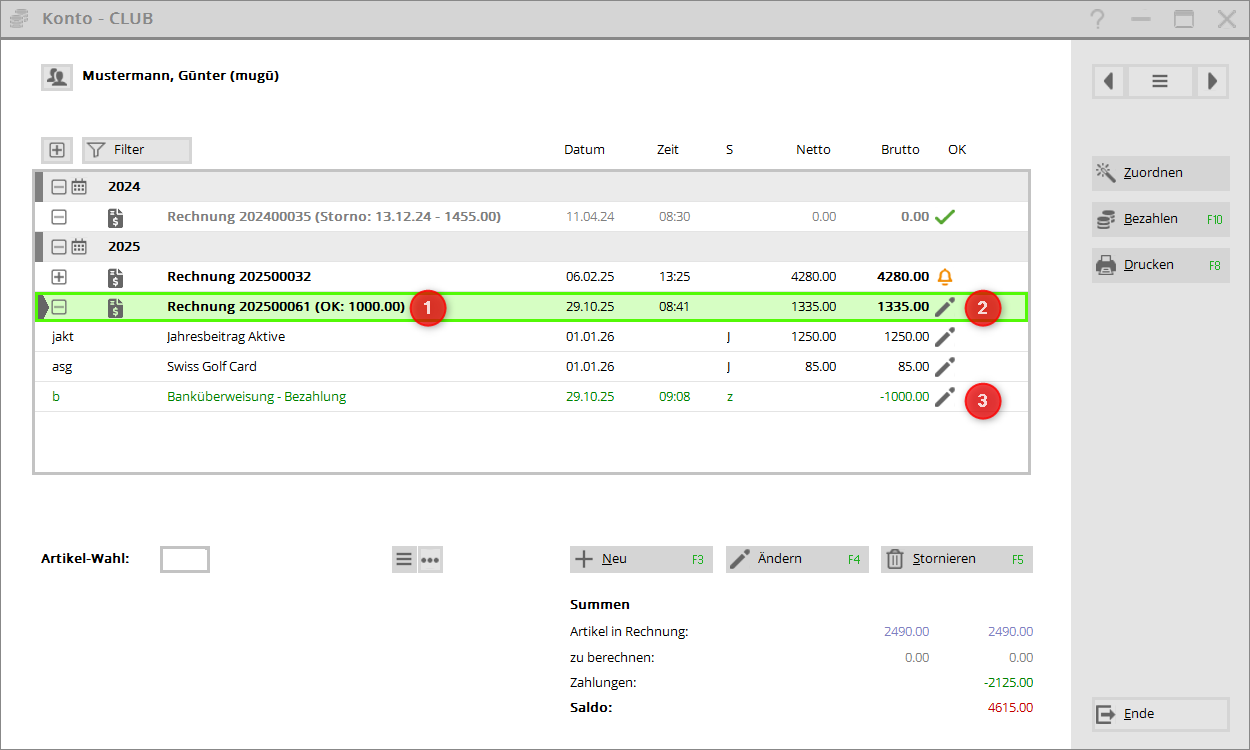Open the Filter button
The image size is (1250, 750).
pos(136,150)
